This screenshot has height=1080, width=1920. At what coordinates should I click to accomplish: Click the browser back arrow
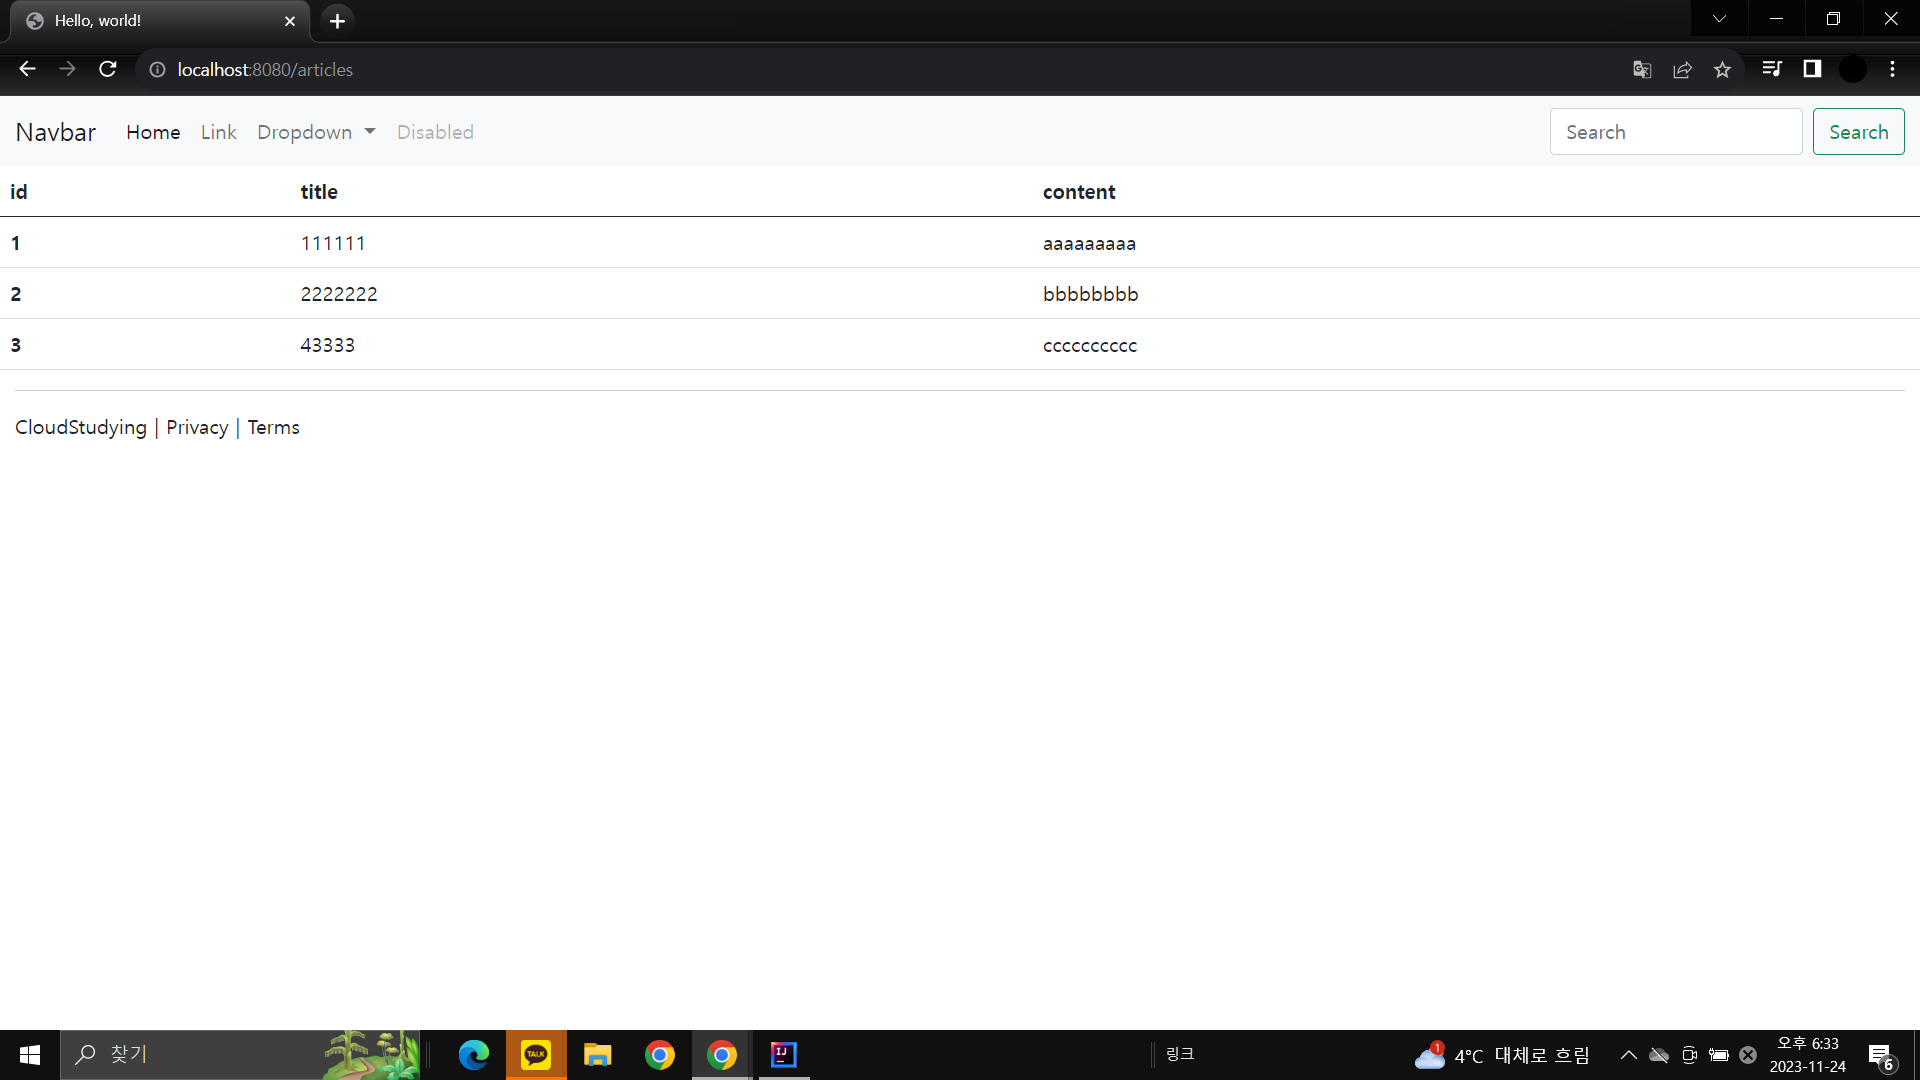27,69
